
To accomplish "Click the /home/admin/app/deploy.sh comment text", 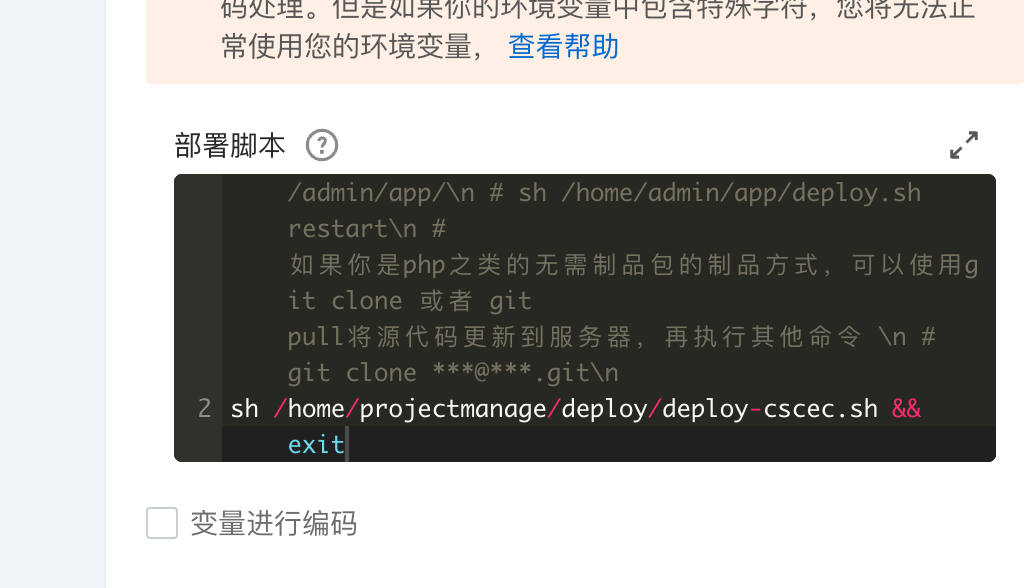I will click(741, 193).
